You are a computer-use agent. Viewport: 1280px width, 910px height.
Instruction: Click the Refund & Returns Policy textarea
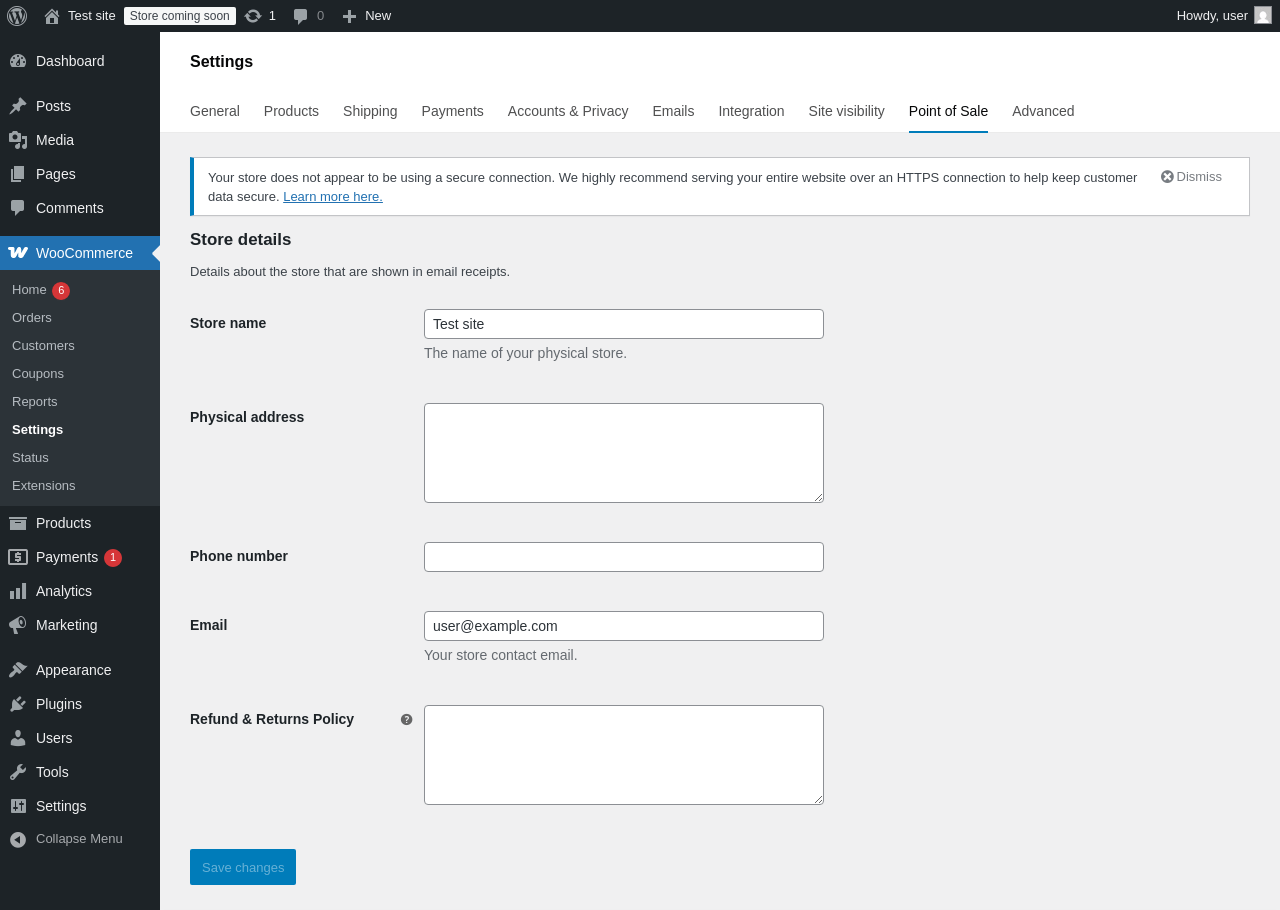(x=624, y=755)
